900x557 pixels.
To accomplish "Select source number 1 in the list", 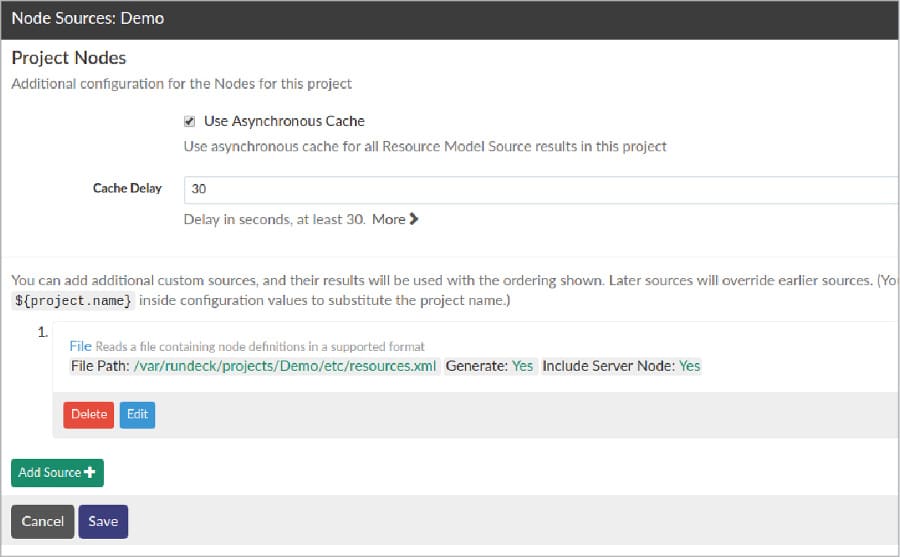I will click(x=42, y=333).
